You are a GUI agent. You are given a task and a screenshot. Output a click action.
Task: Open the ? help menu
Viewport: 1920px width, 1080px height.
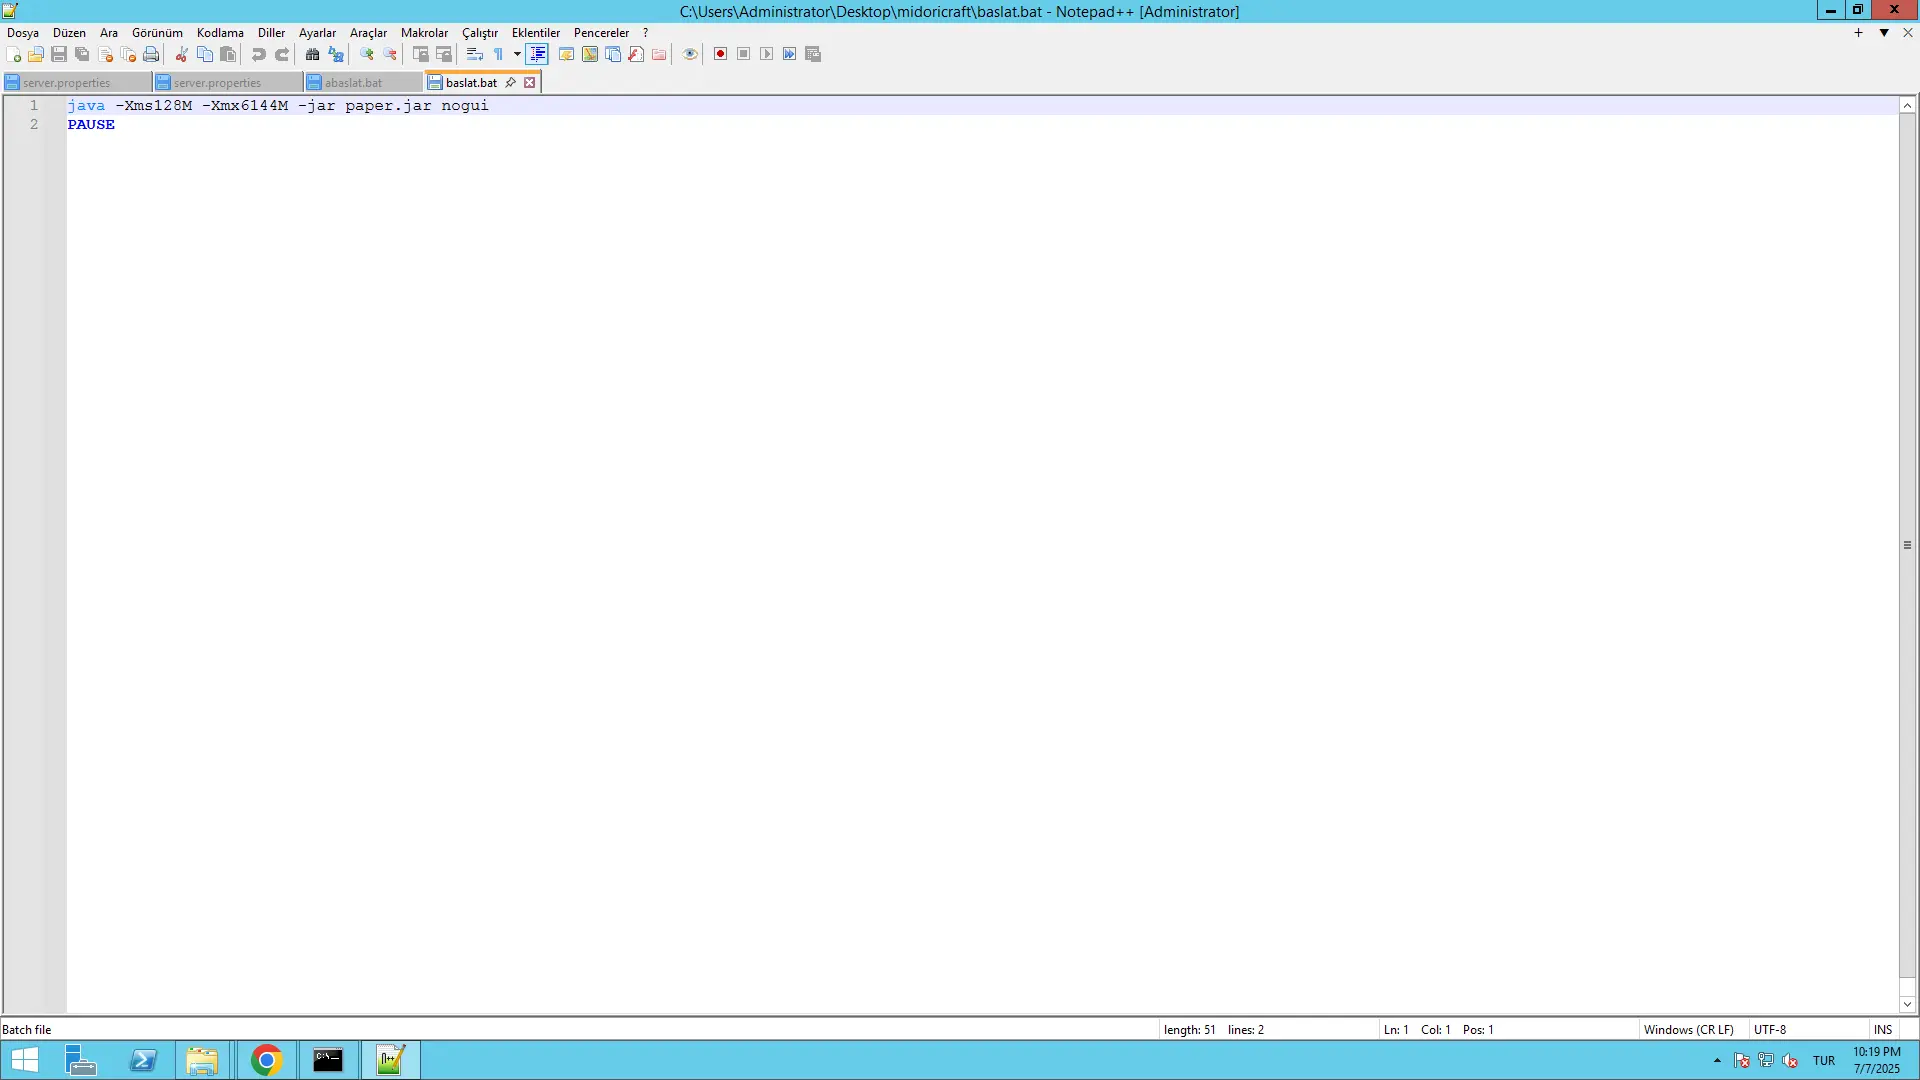645,33
